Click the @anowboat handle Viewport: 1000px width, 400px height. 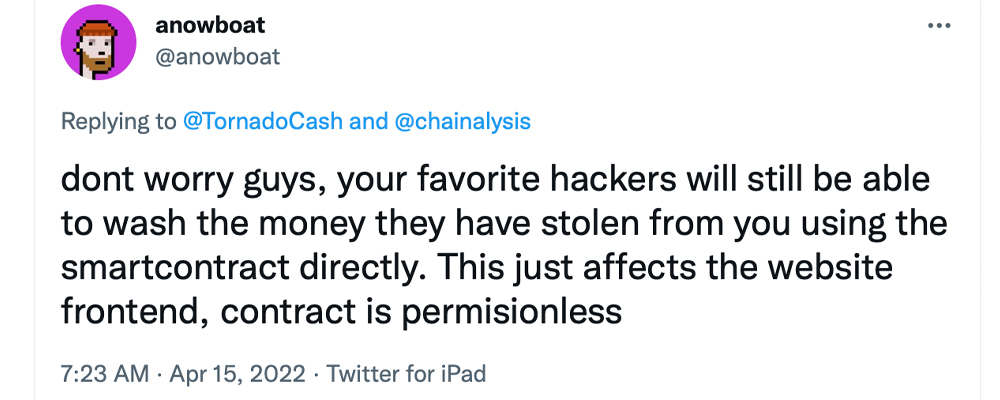tap(217, 57)
